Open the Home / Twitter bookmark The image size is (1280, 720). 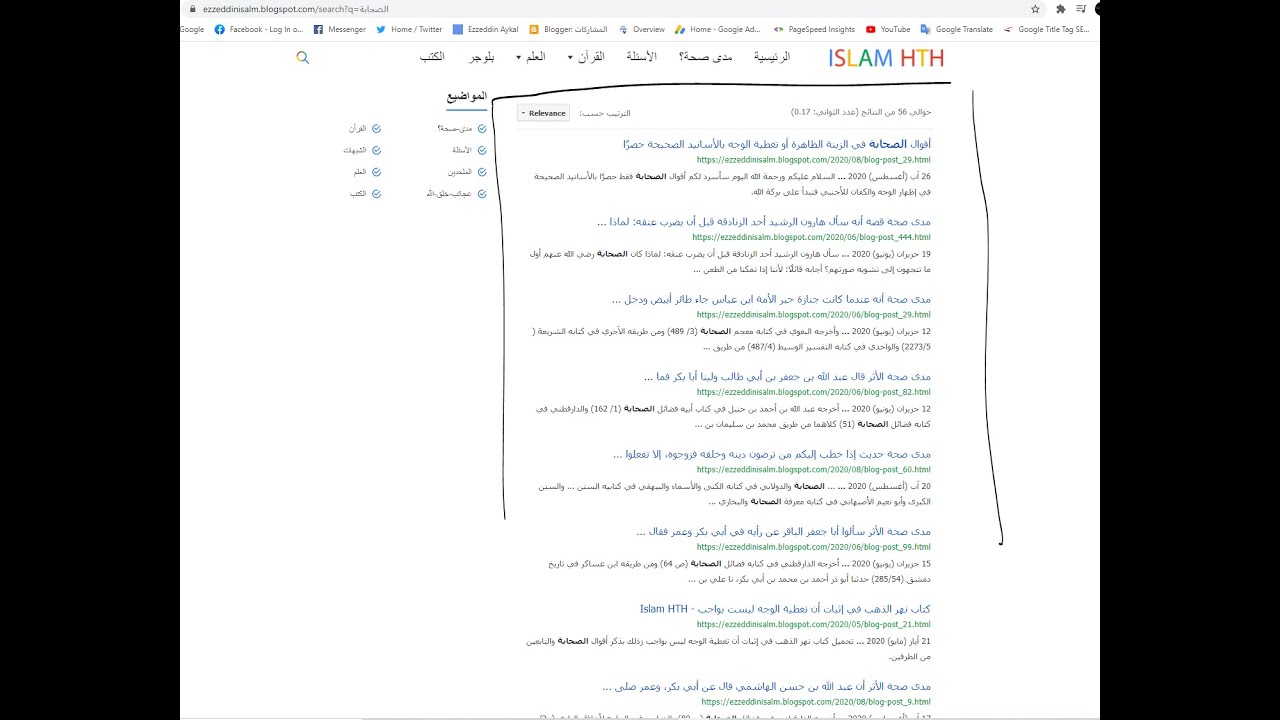409,30
